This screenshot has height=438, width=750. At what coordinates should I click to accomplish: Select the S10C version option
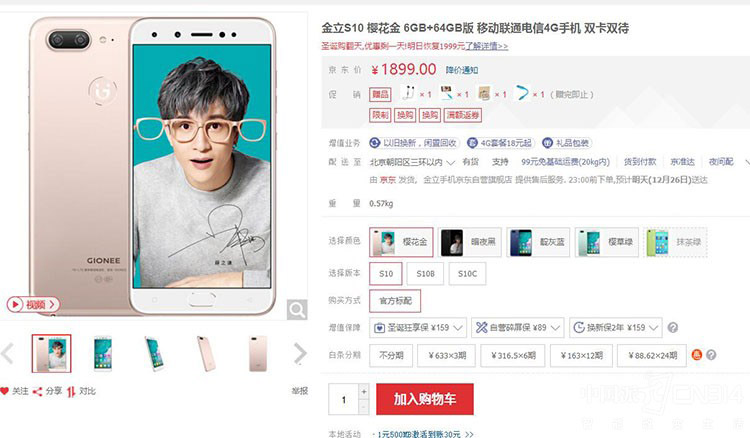[x=467, y=274]
